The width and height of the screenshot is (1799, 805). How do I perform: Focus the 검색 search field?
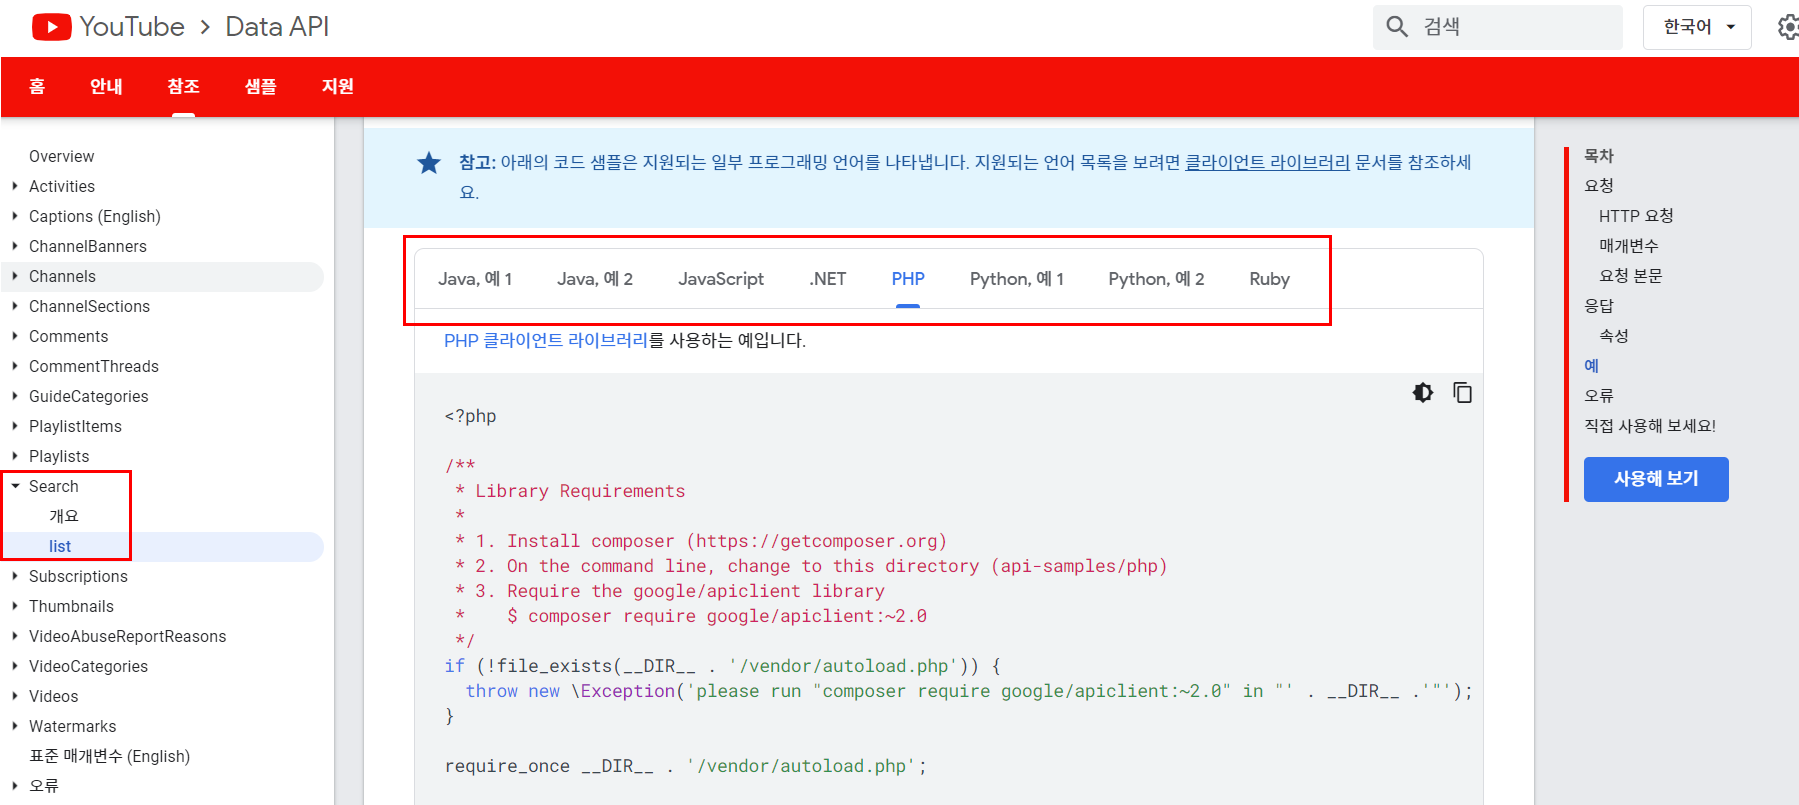pyautogui.click(x=1497, y=27)
